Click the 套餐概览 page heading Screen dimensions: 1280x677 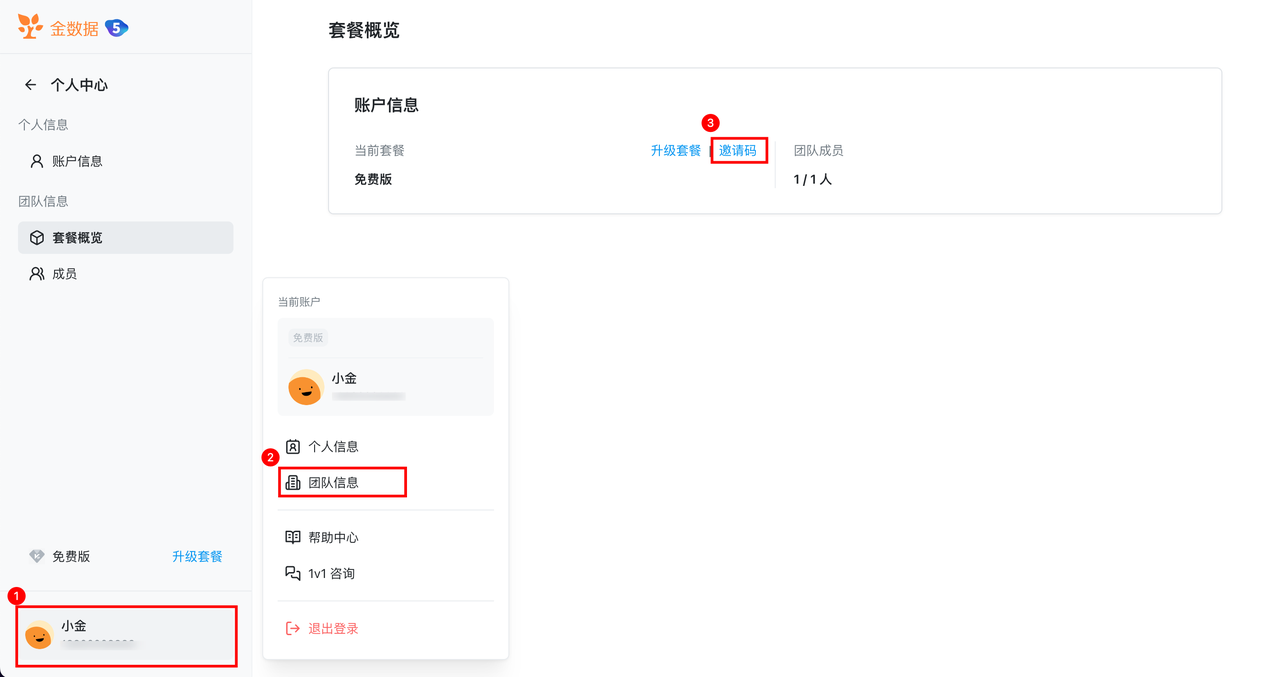(364, 30)
